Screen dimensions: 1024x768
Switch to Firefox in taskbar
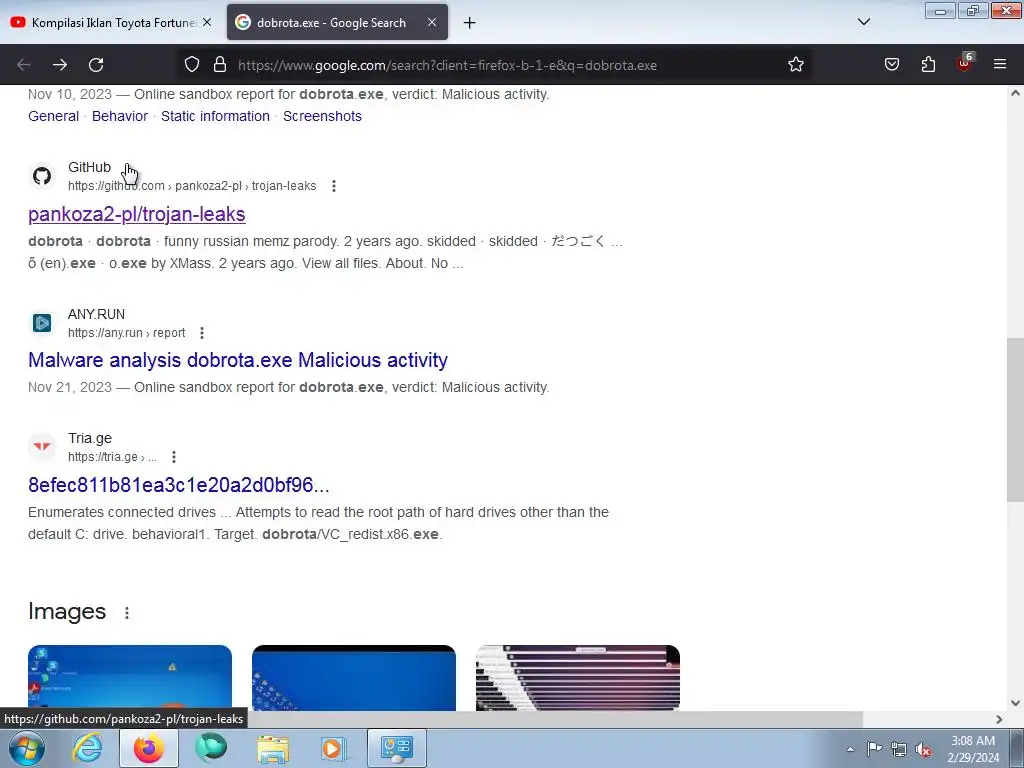click(x=149, y=748)
